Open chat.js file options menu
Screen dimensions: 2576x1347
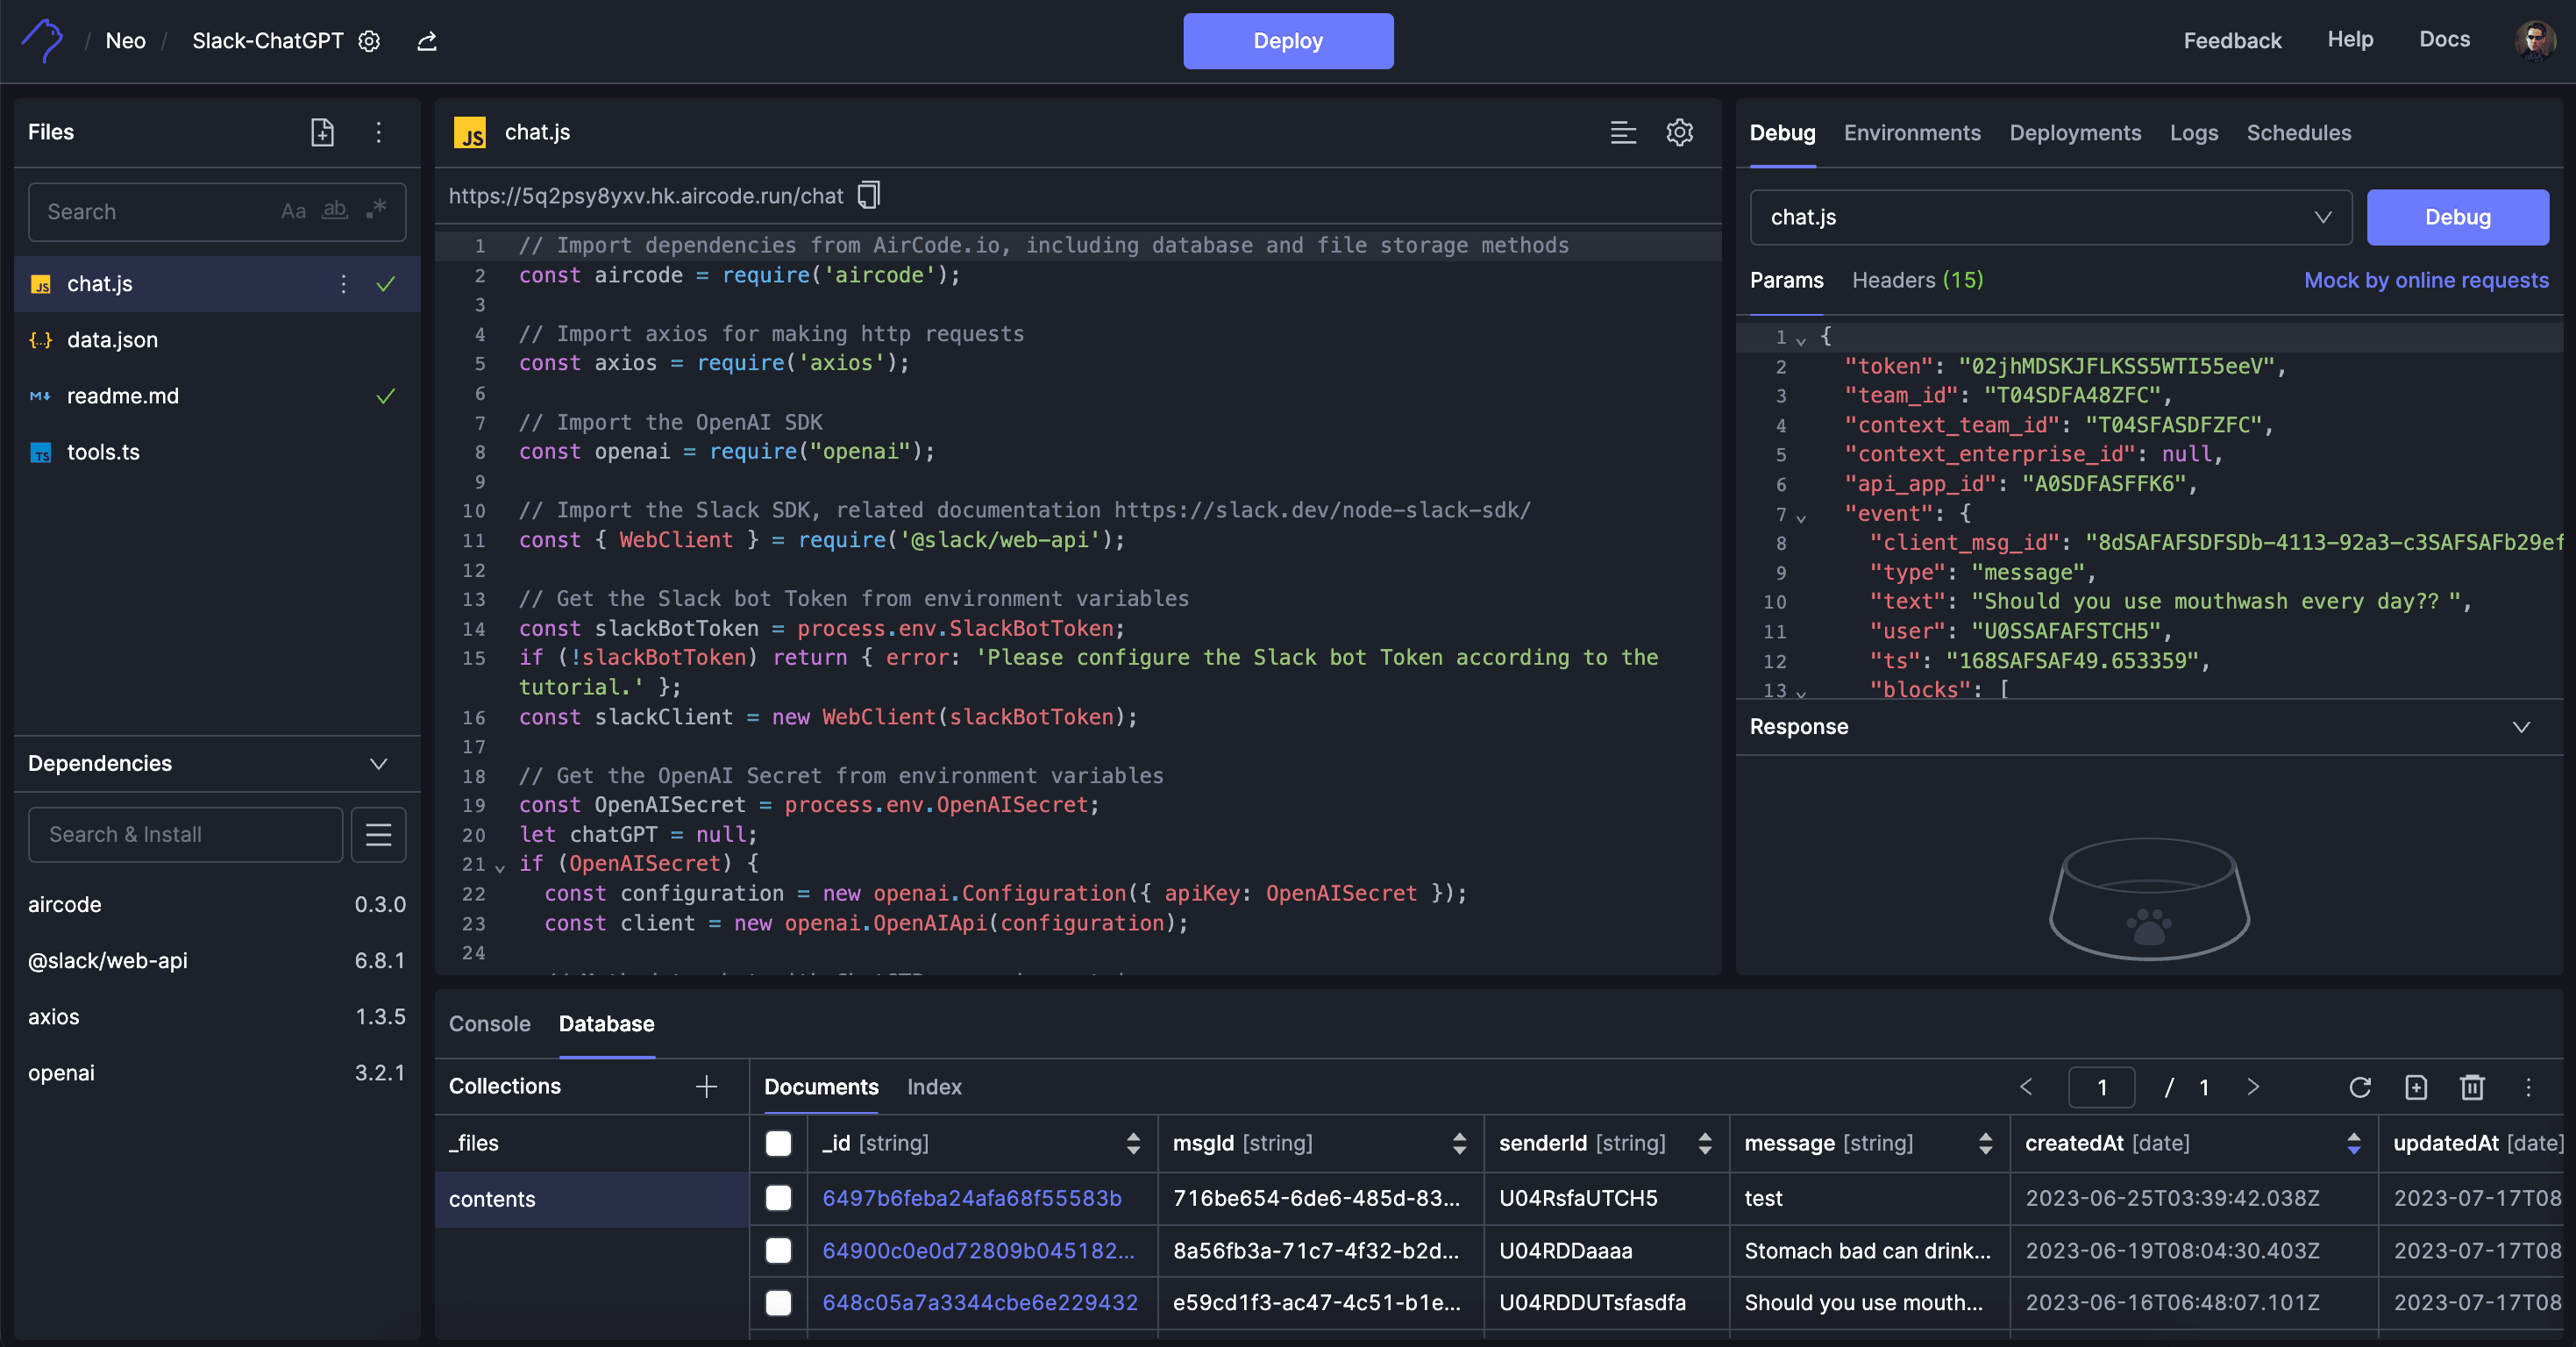pos(343,284)
